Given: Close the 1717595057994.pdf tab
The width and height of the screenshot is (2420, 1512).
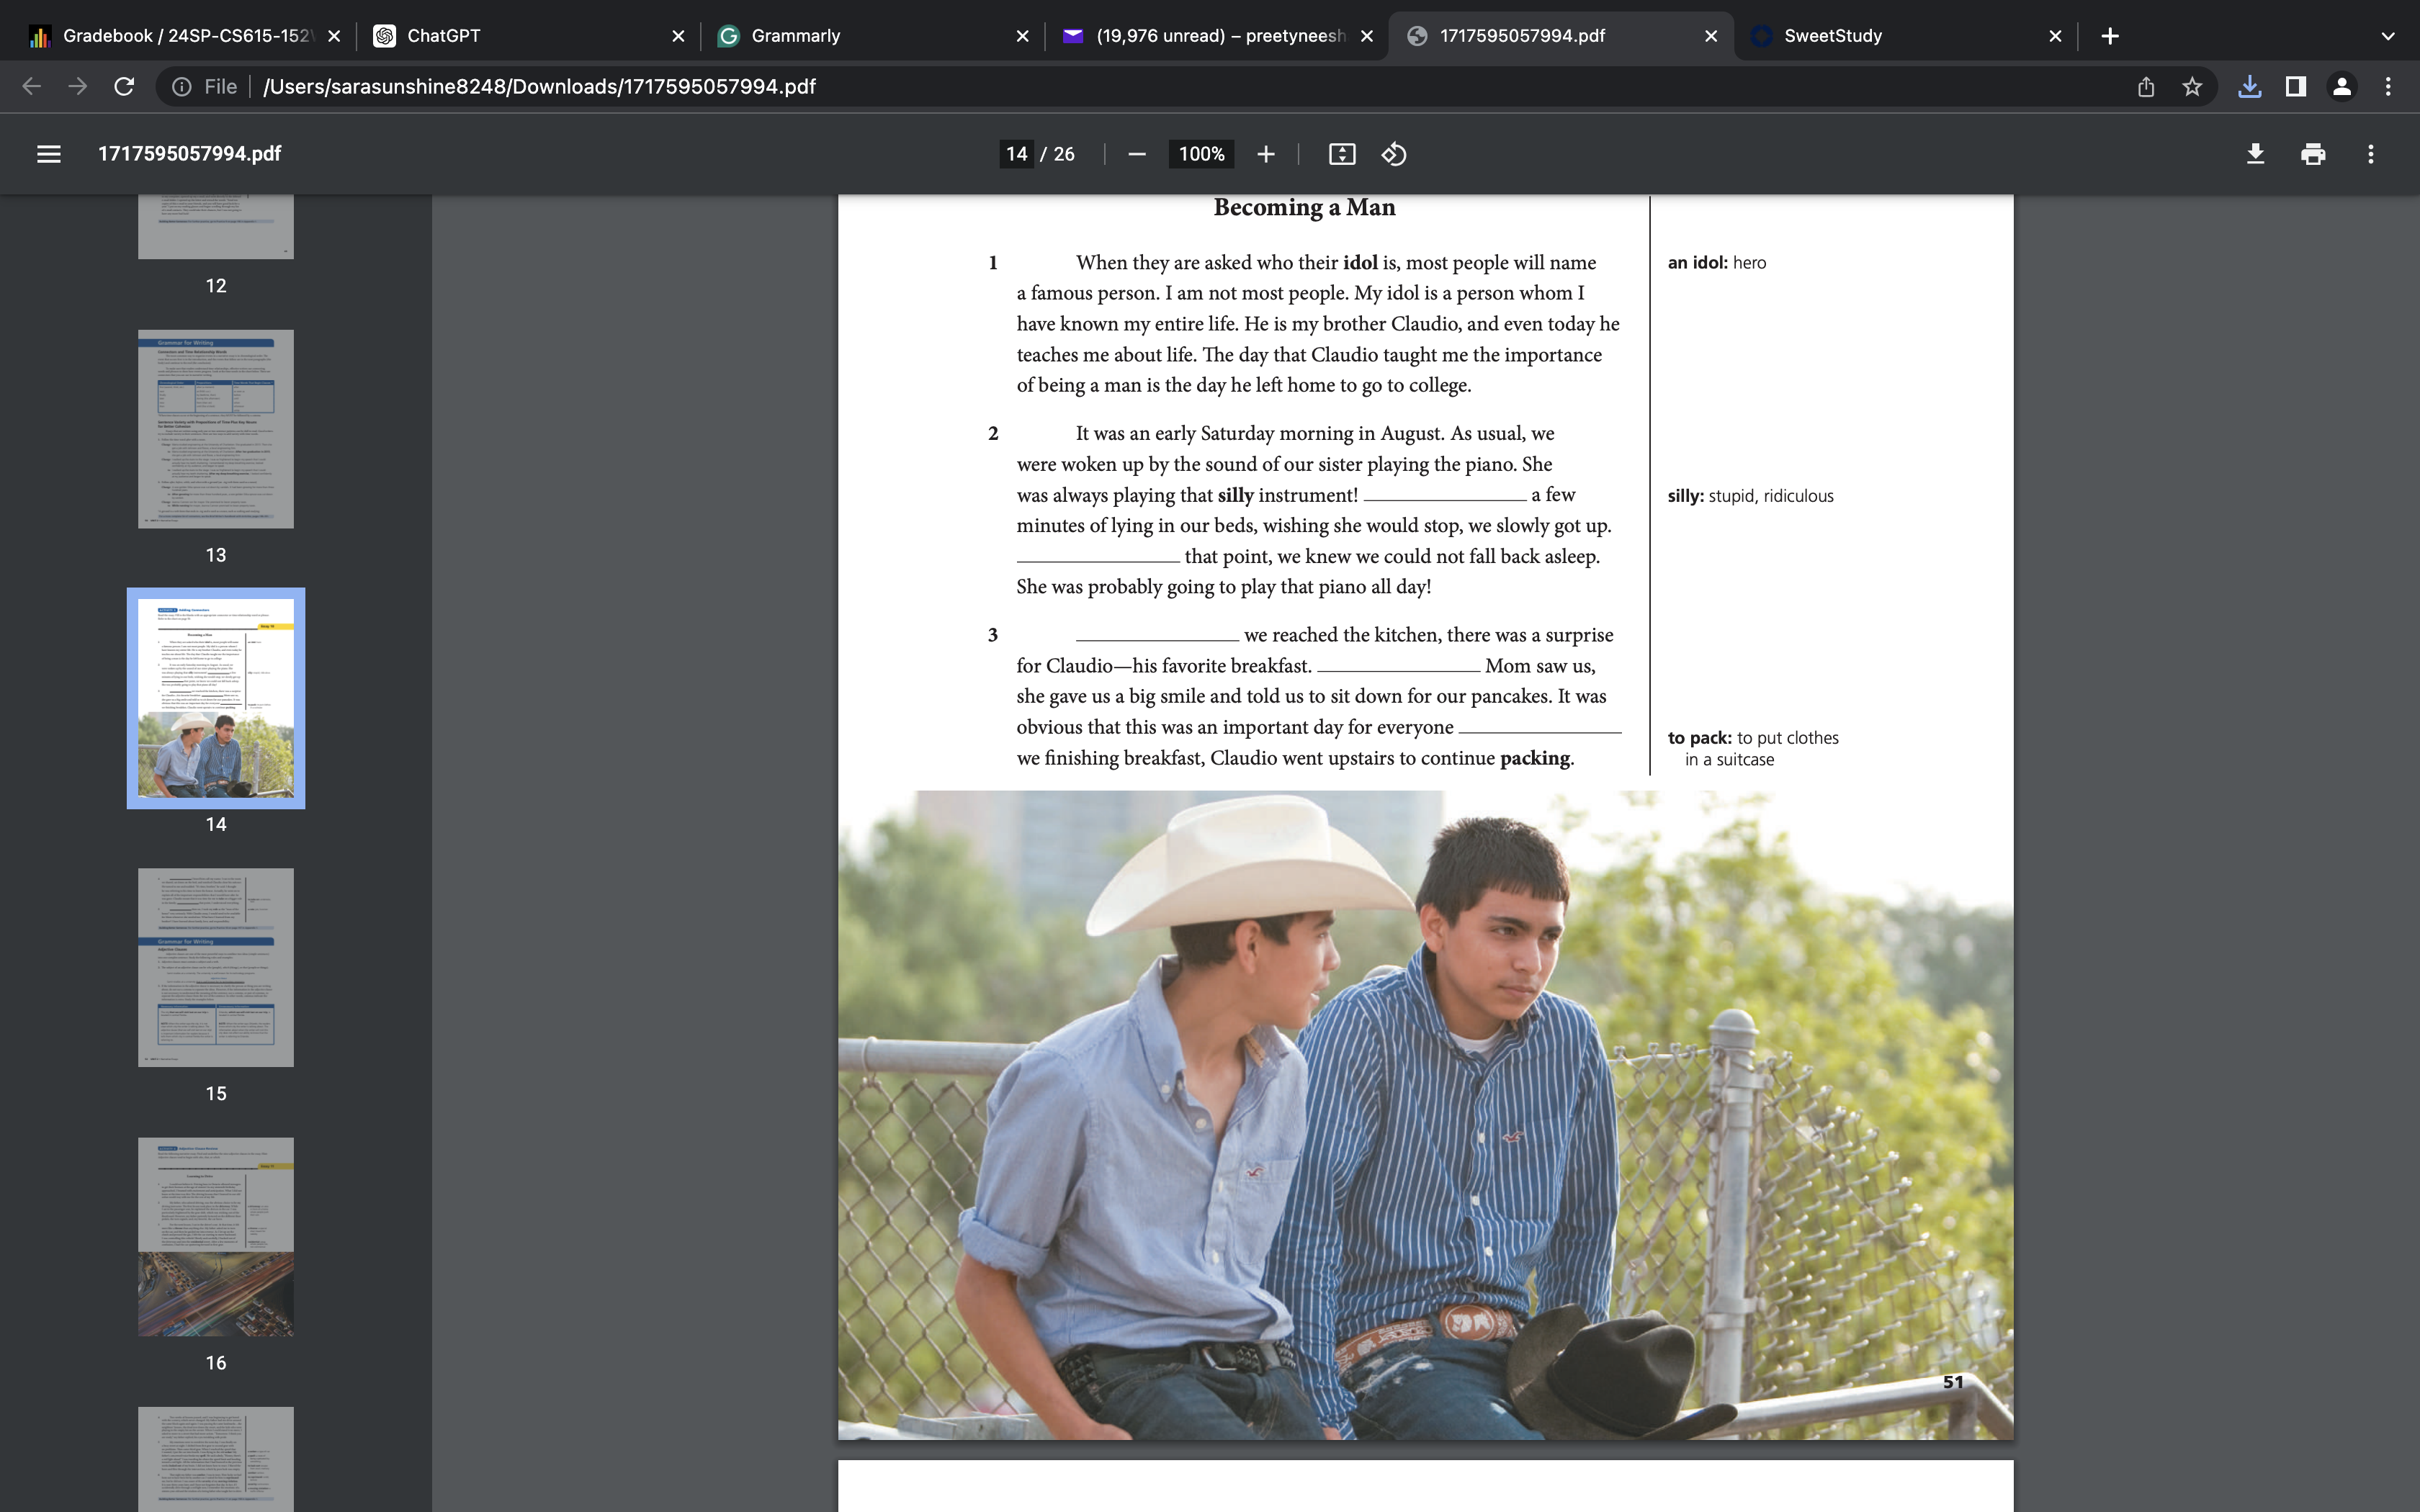Looking at the screenshot, I should pos(1711,36).
